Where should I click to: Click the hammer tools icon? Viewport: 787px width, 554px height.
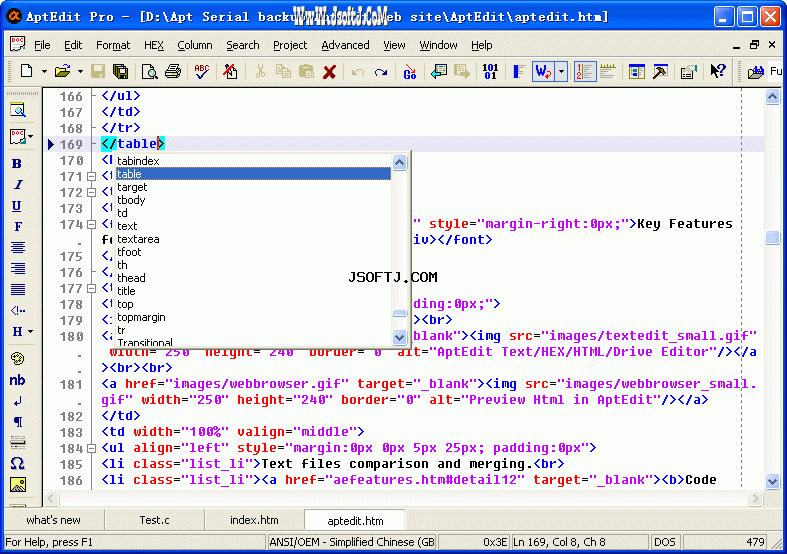(x=660, y=71)
